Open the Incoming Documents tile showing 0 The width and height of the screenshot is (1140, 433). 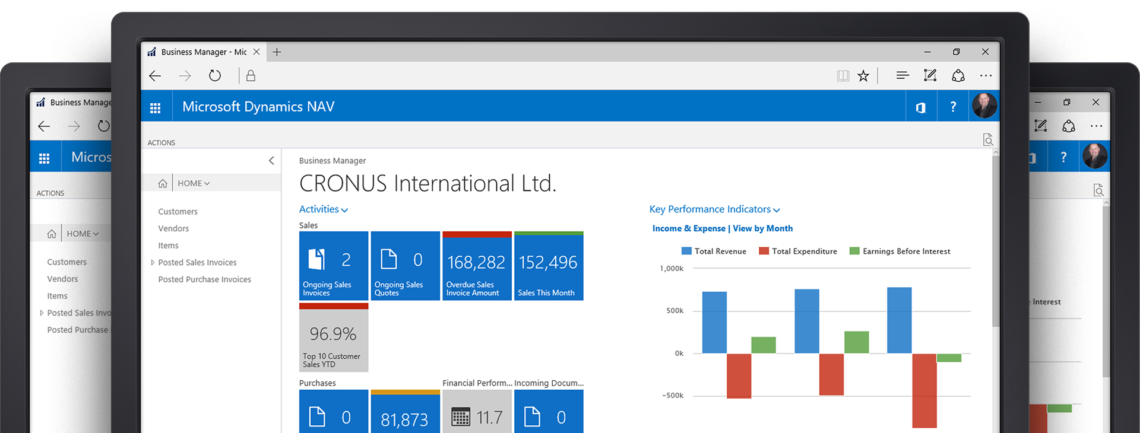point(548,411)
